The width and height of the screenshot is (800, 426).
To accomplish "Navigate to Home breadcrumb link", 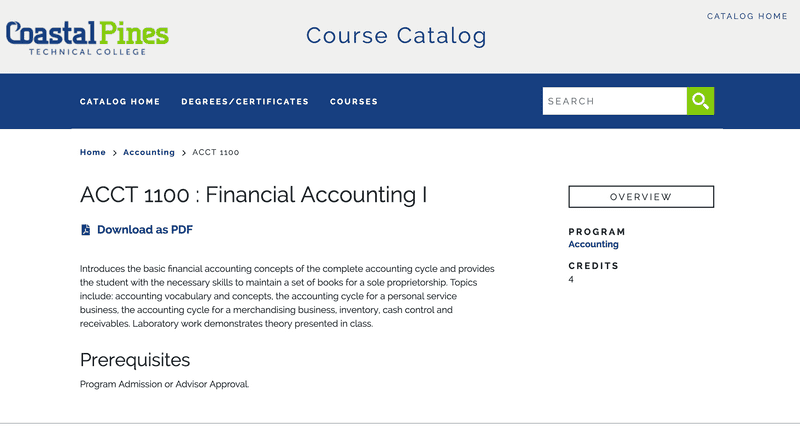I will 93,152.
